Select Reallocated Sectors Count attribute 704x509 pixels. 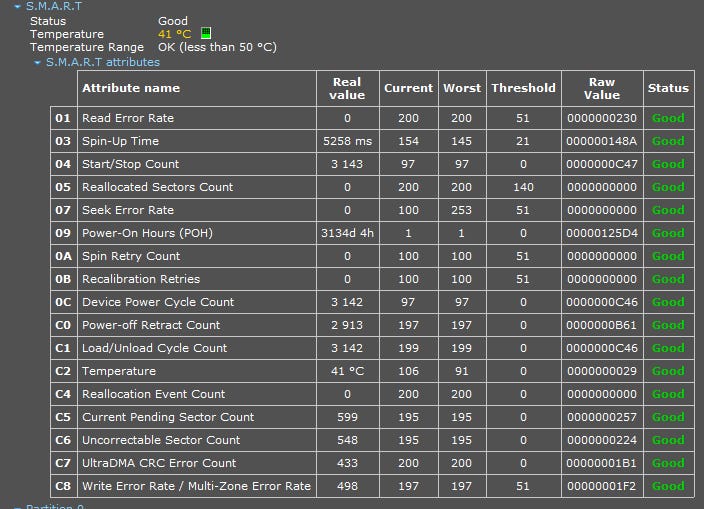pos(157,187)
